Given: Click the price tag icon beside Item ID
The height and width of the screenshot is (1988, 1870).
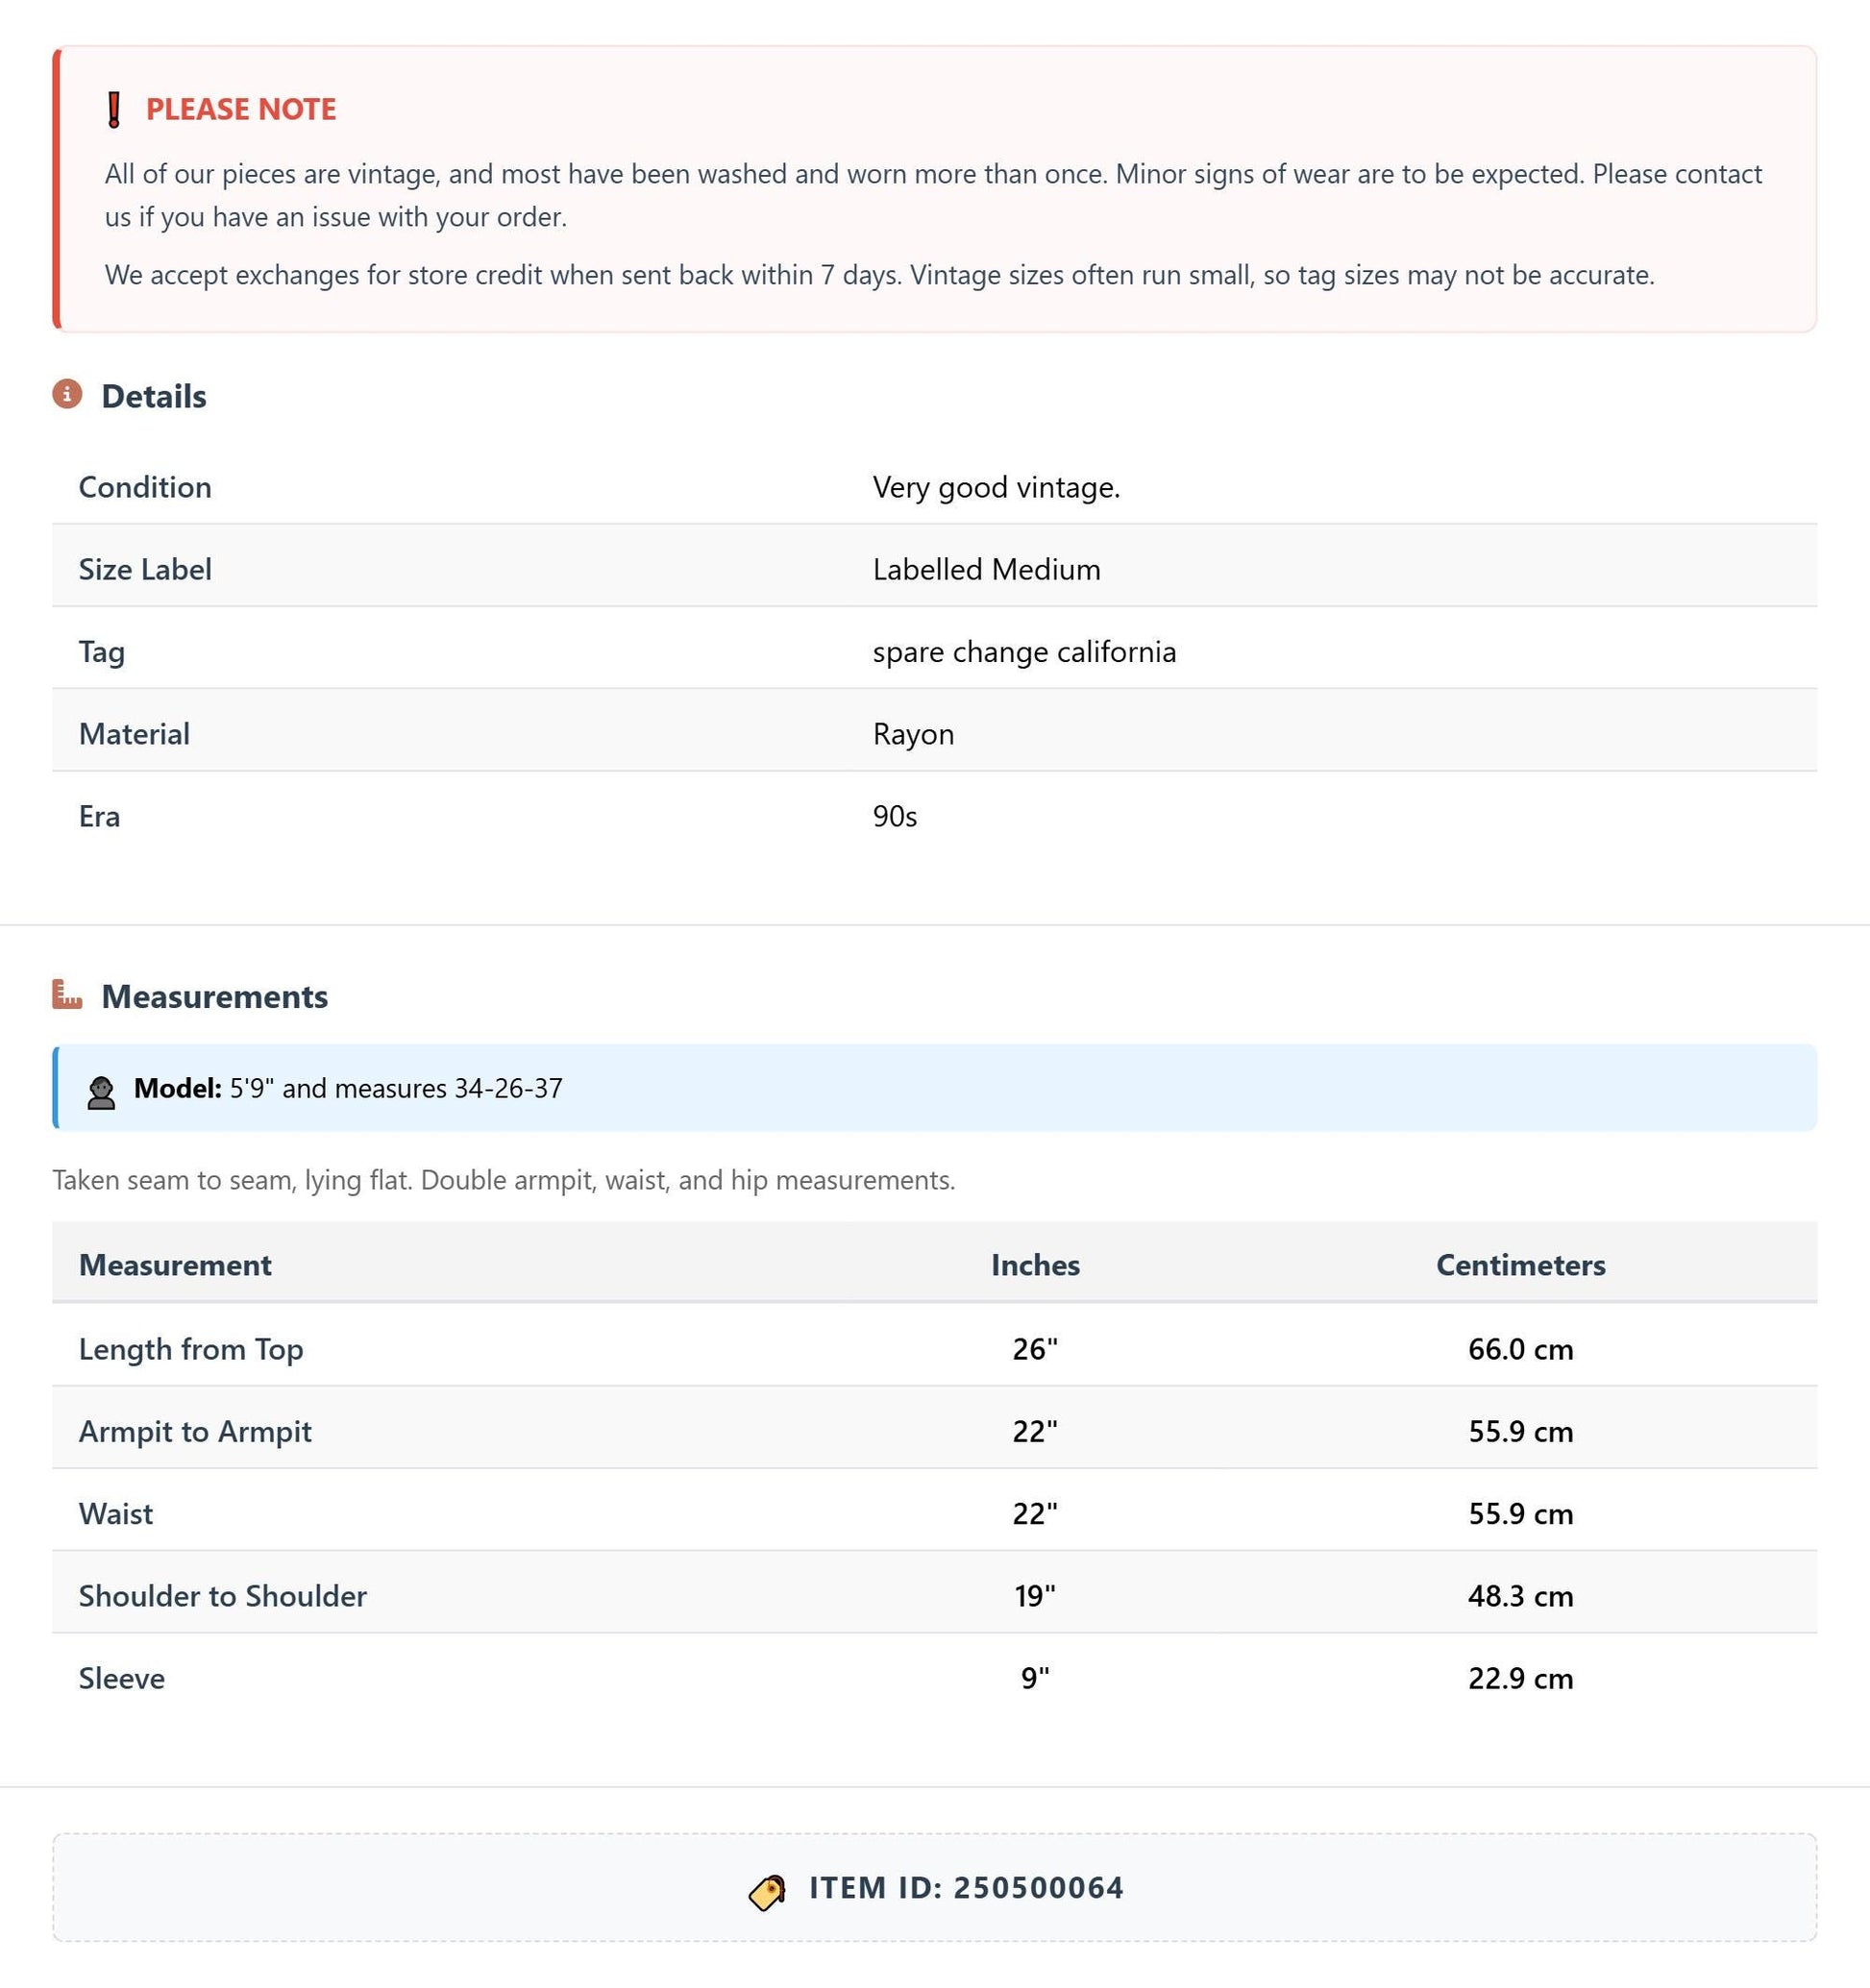Looking at the screenshot, I should [767, 1891].
